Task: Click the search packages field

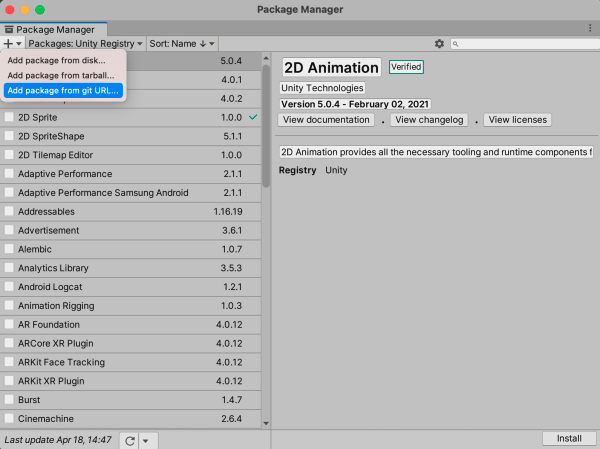Action: [x=525, y=44]
